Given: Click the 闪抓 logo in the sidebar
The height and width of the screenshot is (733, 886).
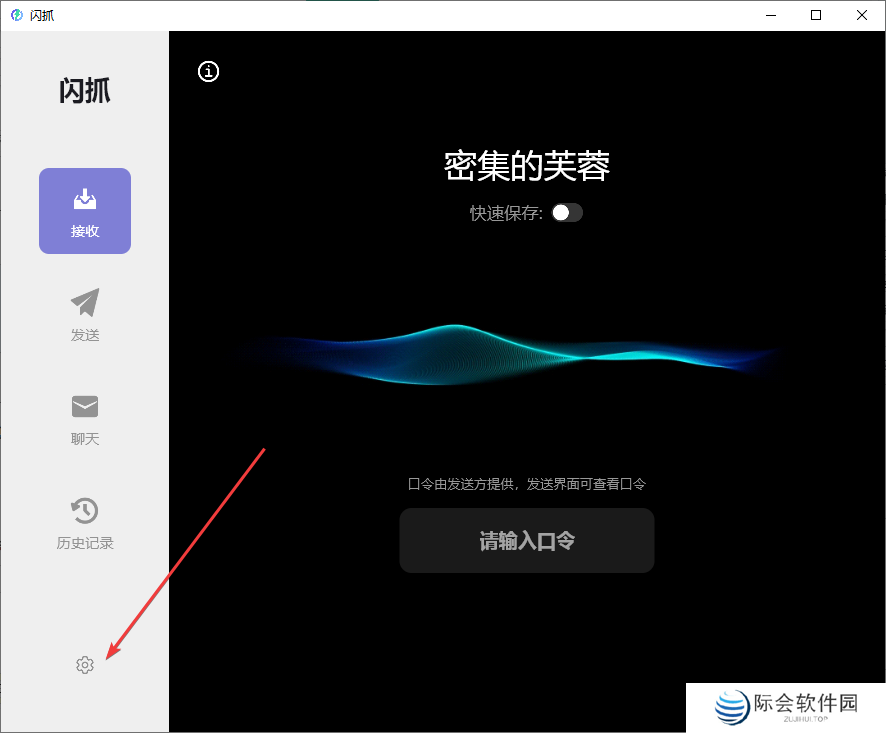Looking at the screenshot, I should click(x=84, y=91).
